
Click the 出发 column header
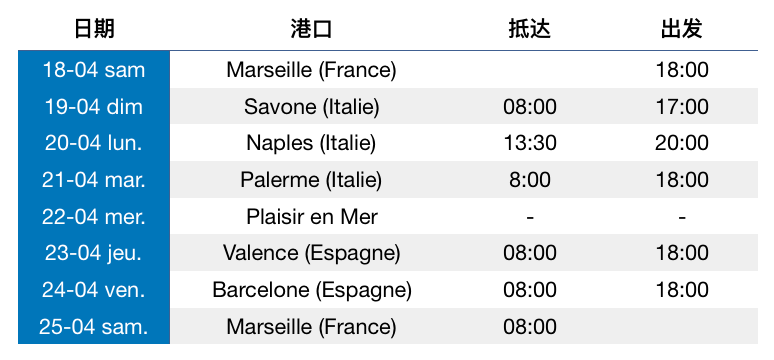pyautogui.click(x=682, y=29)
